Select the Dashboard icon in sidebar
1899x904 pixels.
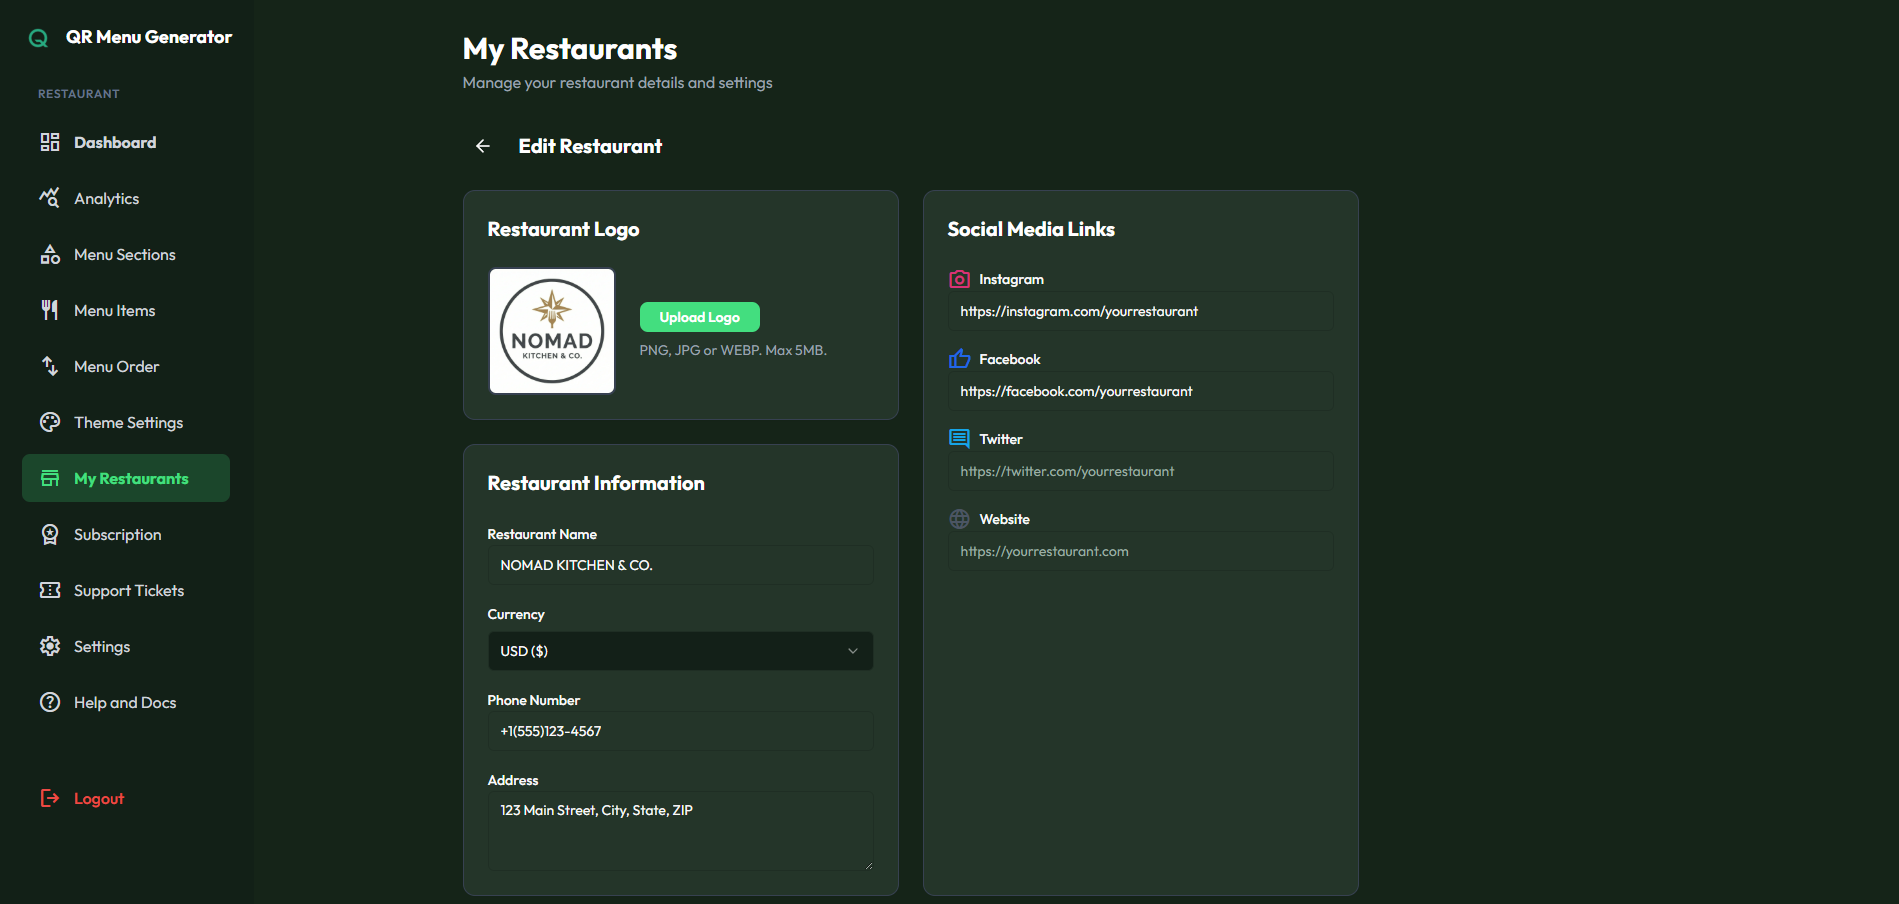[x=49, y=141]
